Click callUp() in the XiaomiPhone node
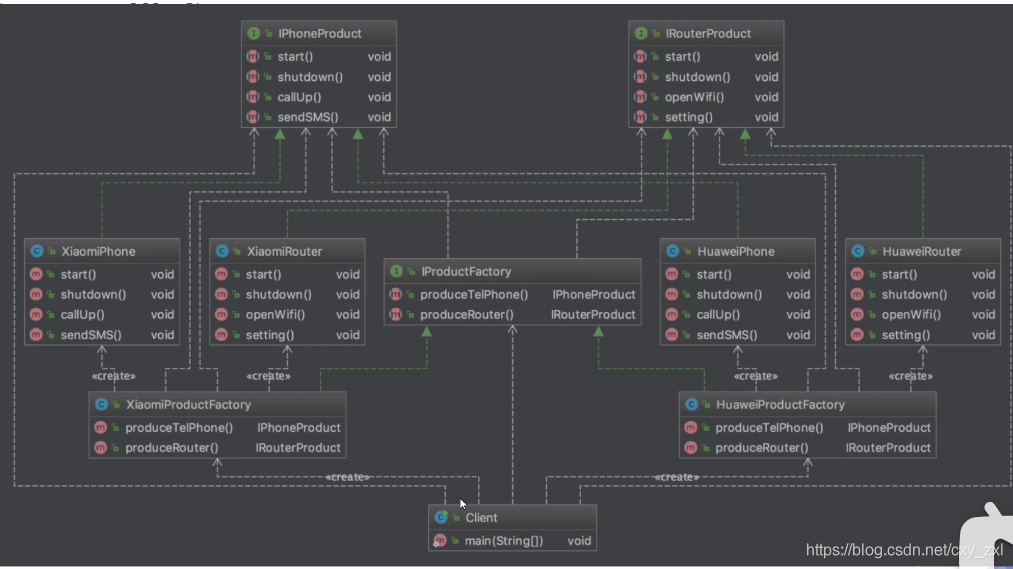This screenshot has width=1013, height=569. [82, 315]
